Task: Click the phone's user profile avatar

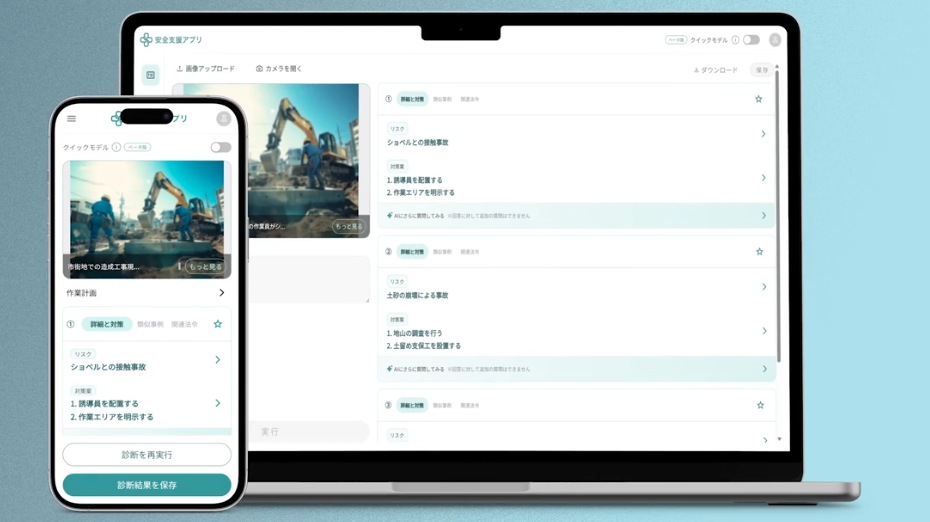Action: click(x=223, y=119)
